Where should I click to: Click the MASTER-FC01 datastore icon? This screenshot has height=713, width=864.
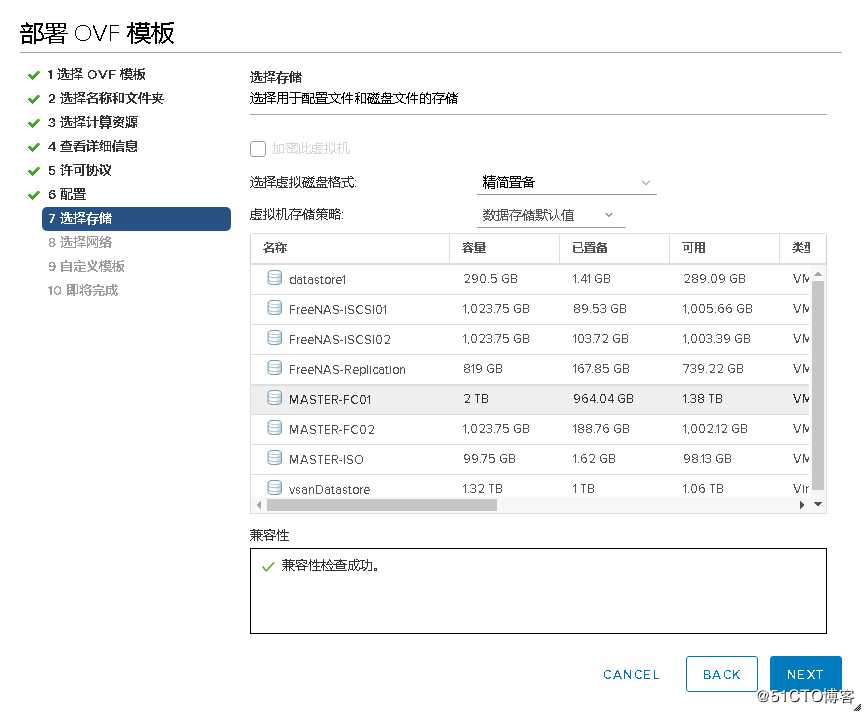click(274, 397)
